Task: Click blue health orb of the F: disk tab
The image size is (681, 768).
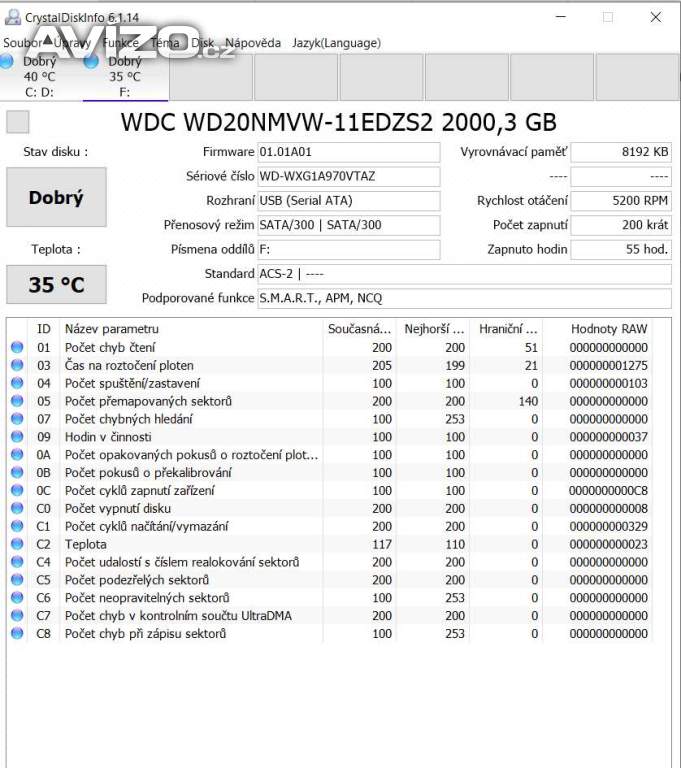Action: click(91, 62)
